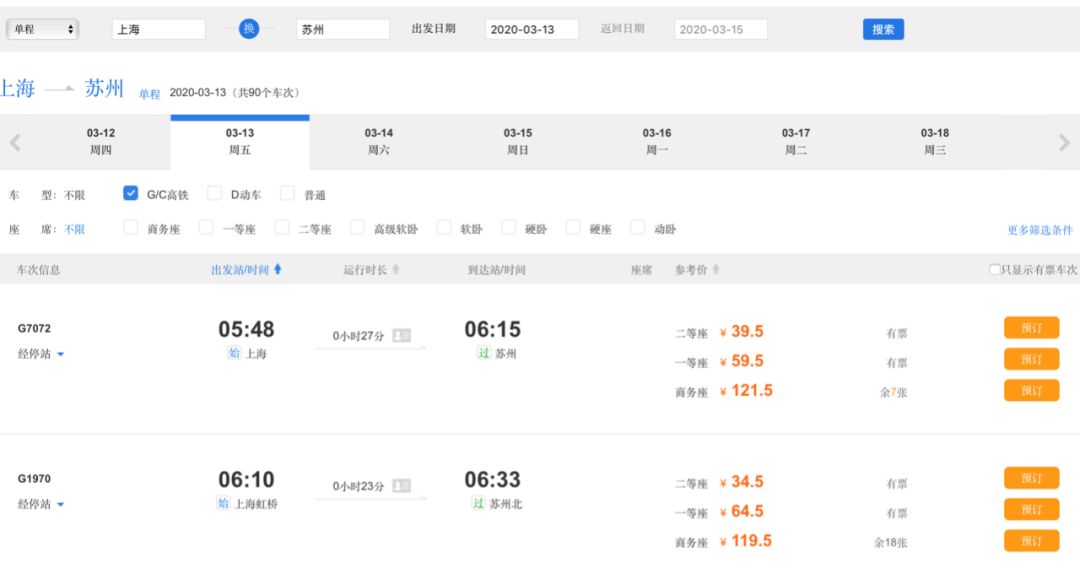Click the next dates right arrow

point(1064,142)
